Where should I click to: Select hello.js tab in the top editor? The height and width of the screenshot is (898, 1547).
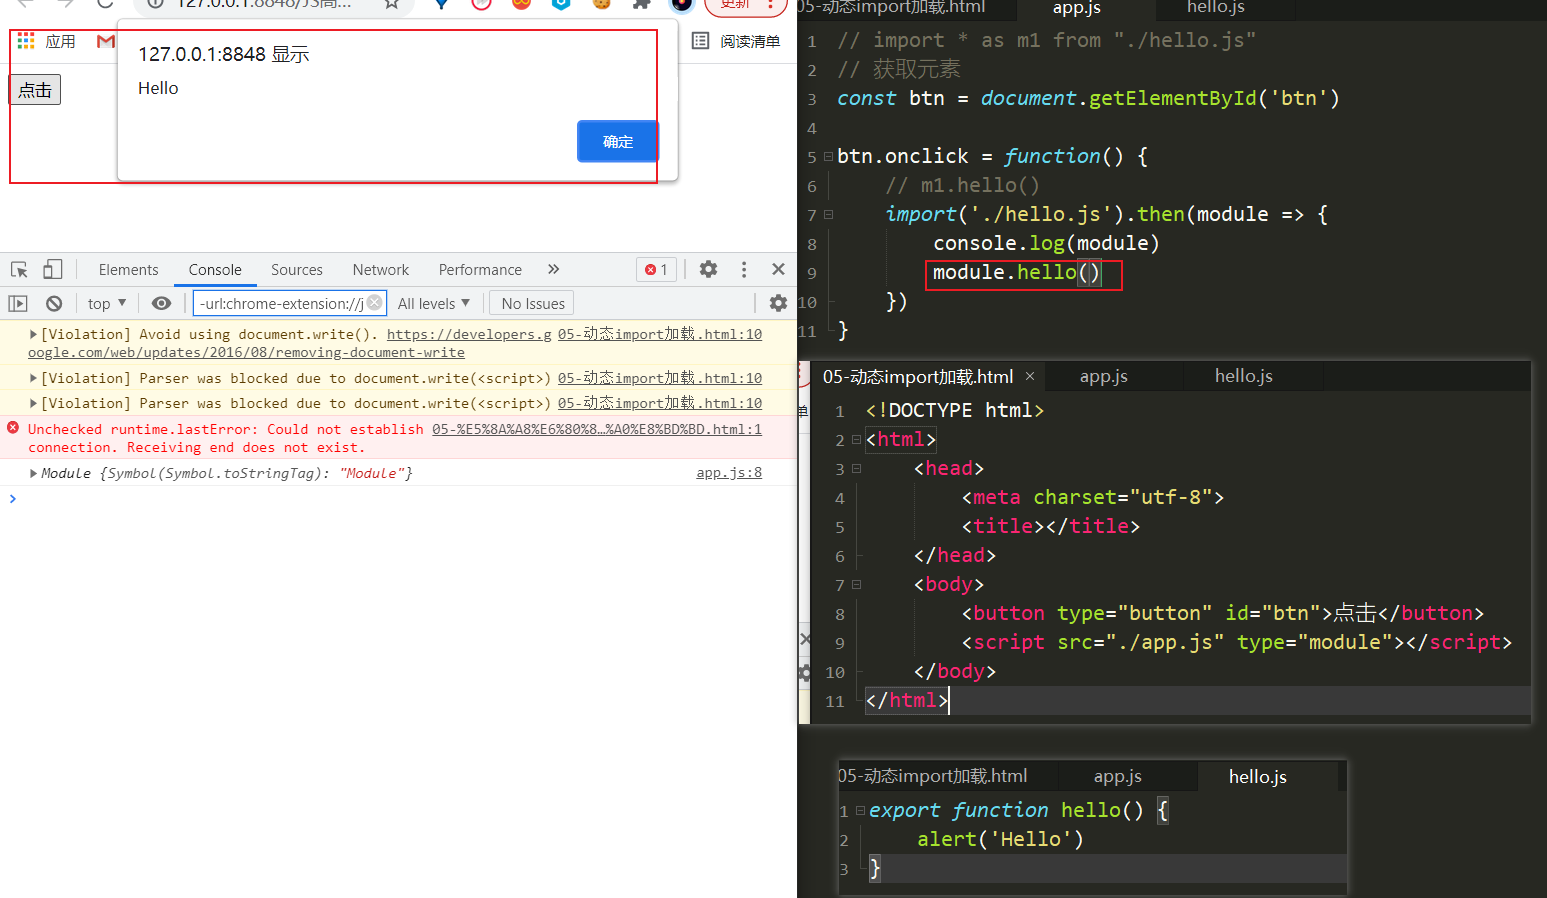coord(1216,8)
